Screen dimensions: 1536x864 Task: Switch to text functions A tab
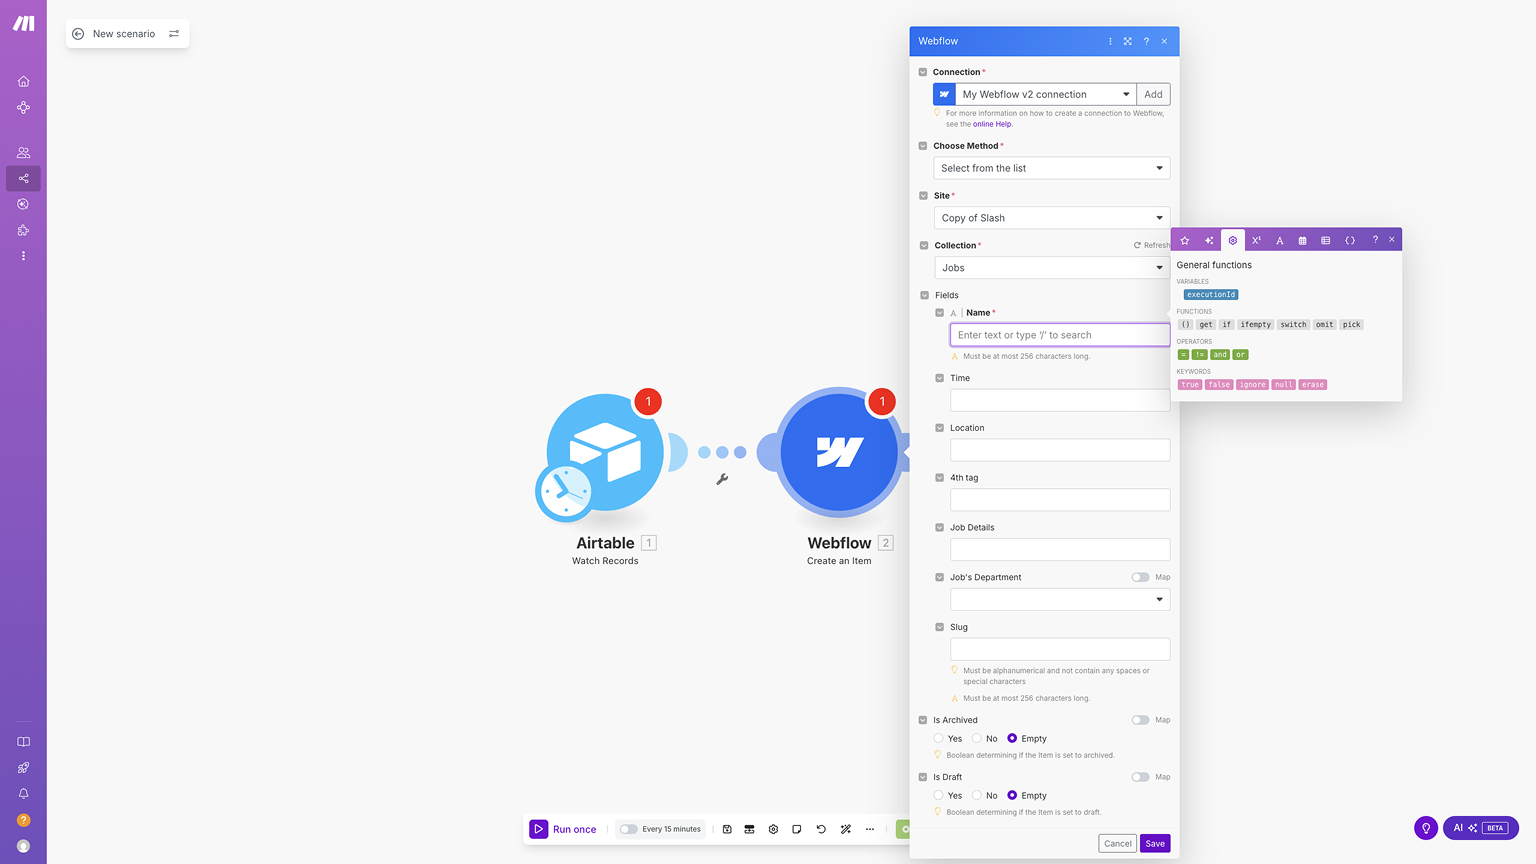pos(1279,240)
